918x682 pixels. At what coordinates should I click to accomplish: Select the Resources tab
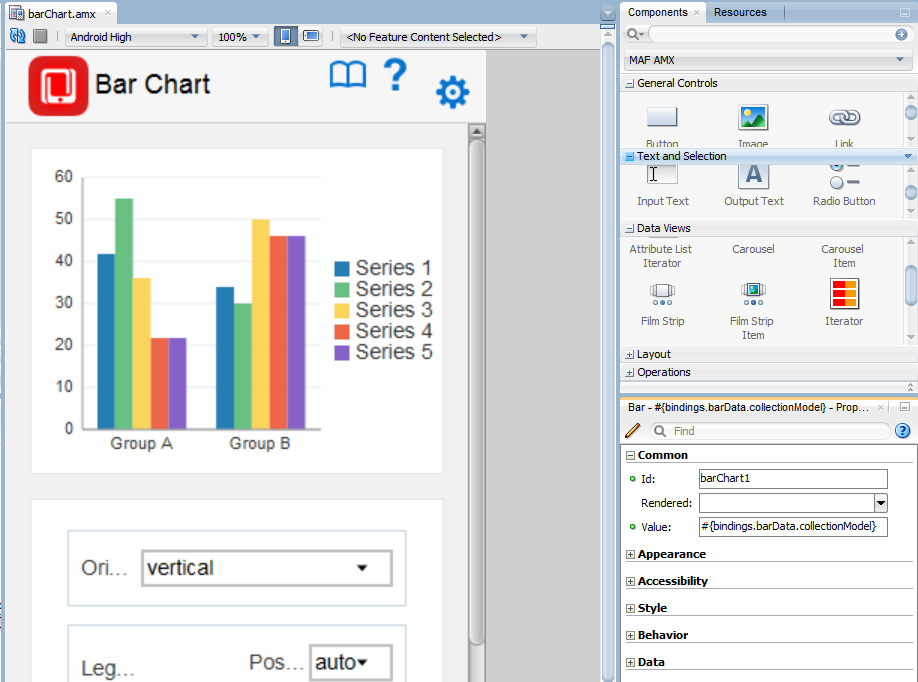click(739, 12)
